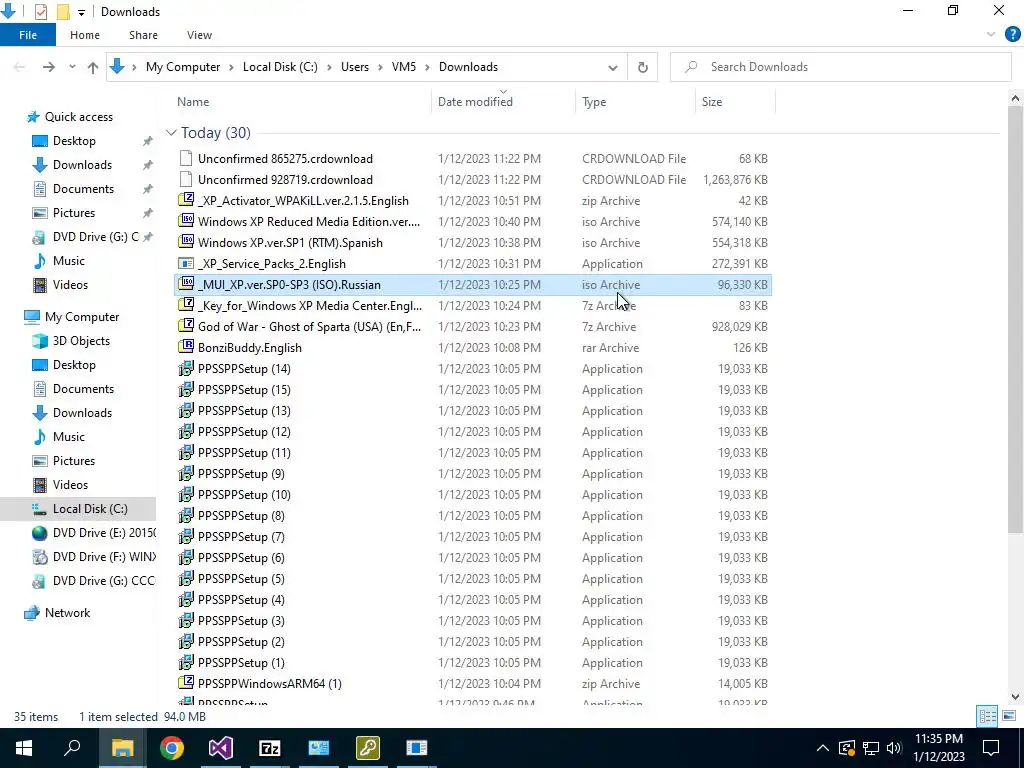Select God of War - Ghost of Sparta archive
Viewport: 1024px width, 768px height.
[x=473, y=327]
